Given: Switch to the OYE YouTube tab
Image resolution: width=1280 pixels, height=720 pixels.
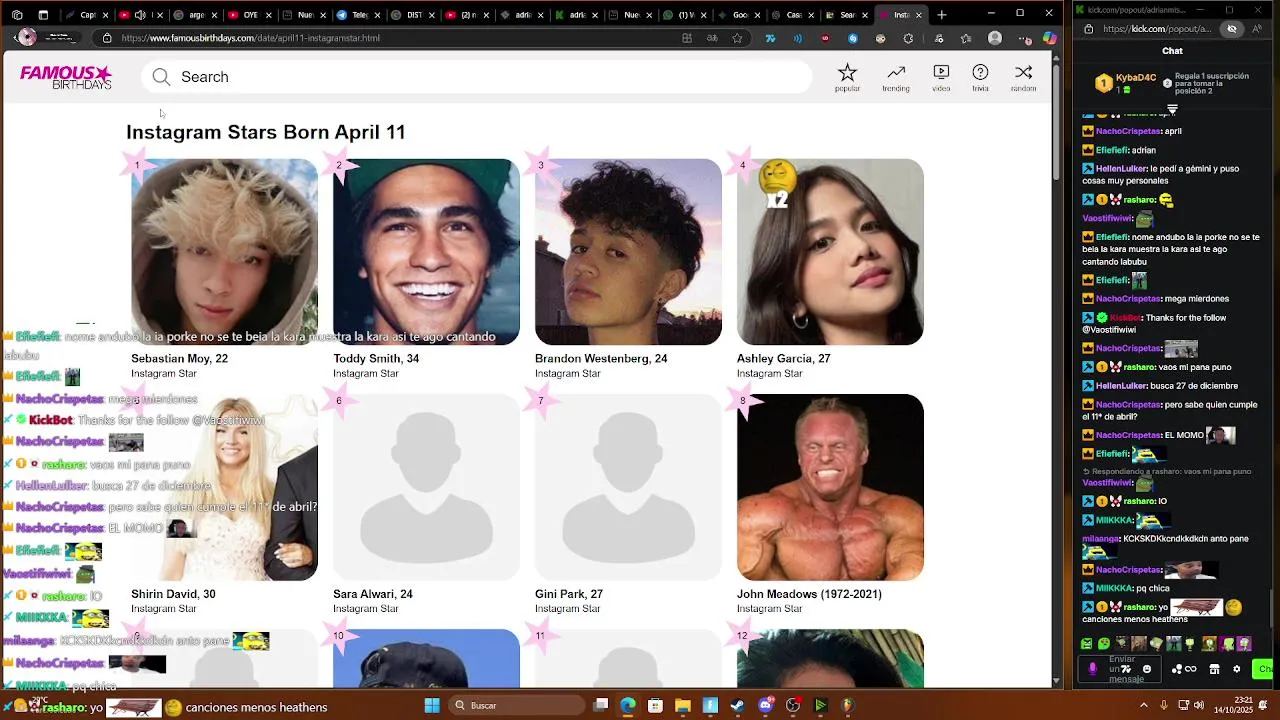Looking at the screenshot, I should [x=250, y=15].
